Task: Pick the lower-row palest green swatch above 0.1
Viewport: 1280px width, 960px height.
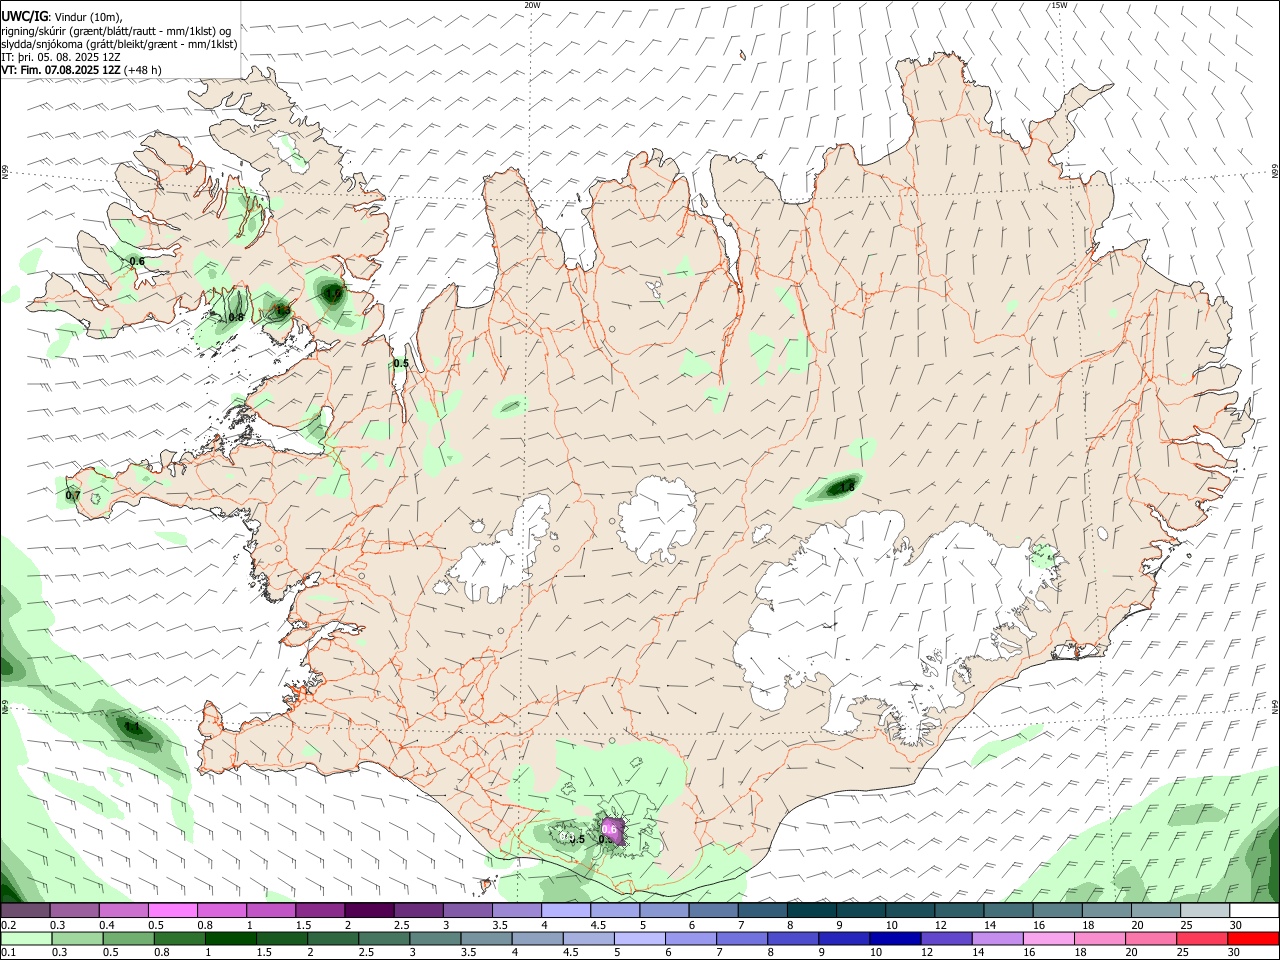Action: point(26,939)
